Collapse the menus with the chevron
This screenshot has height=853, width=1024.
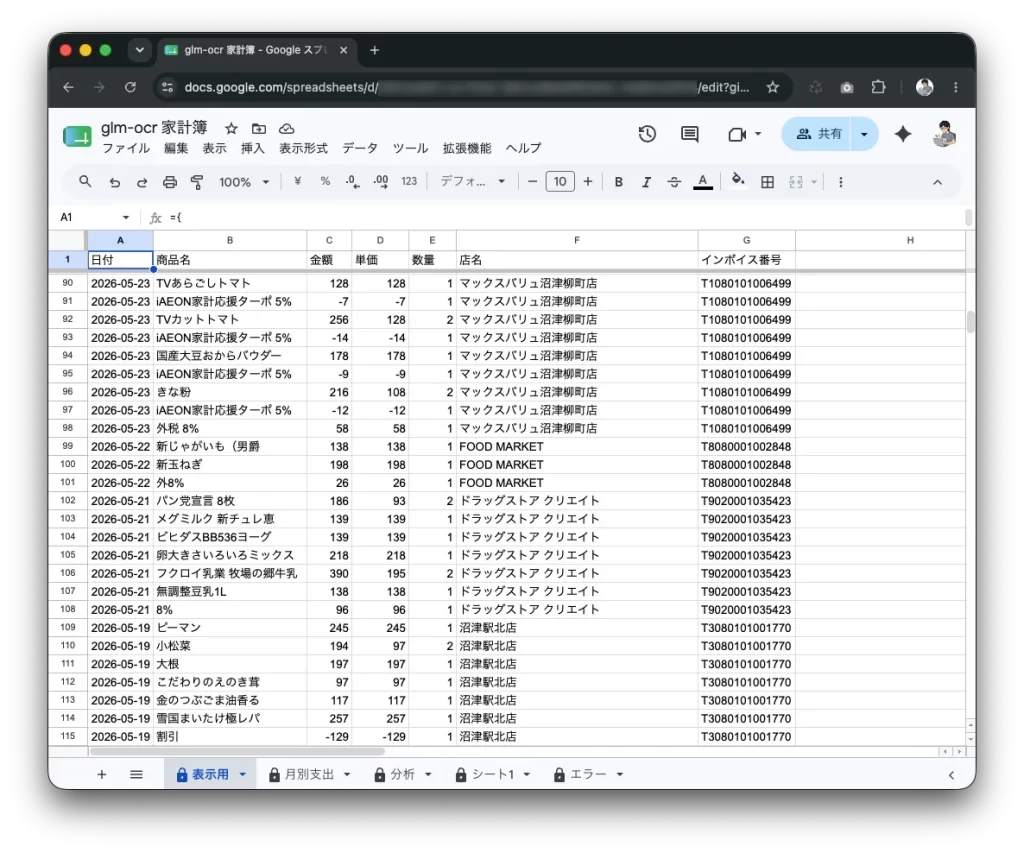(x=937, y=182)
